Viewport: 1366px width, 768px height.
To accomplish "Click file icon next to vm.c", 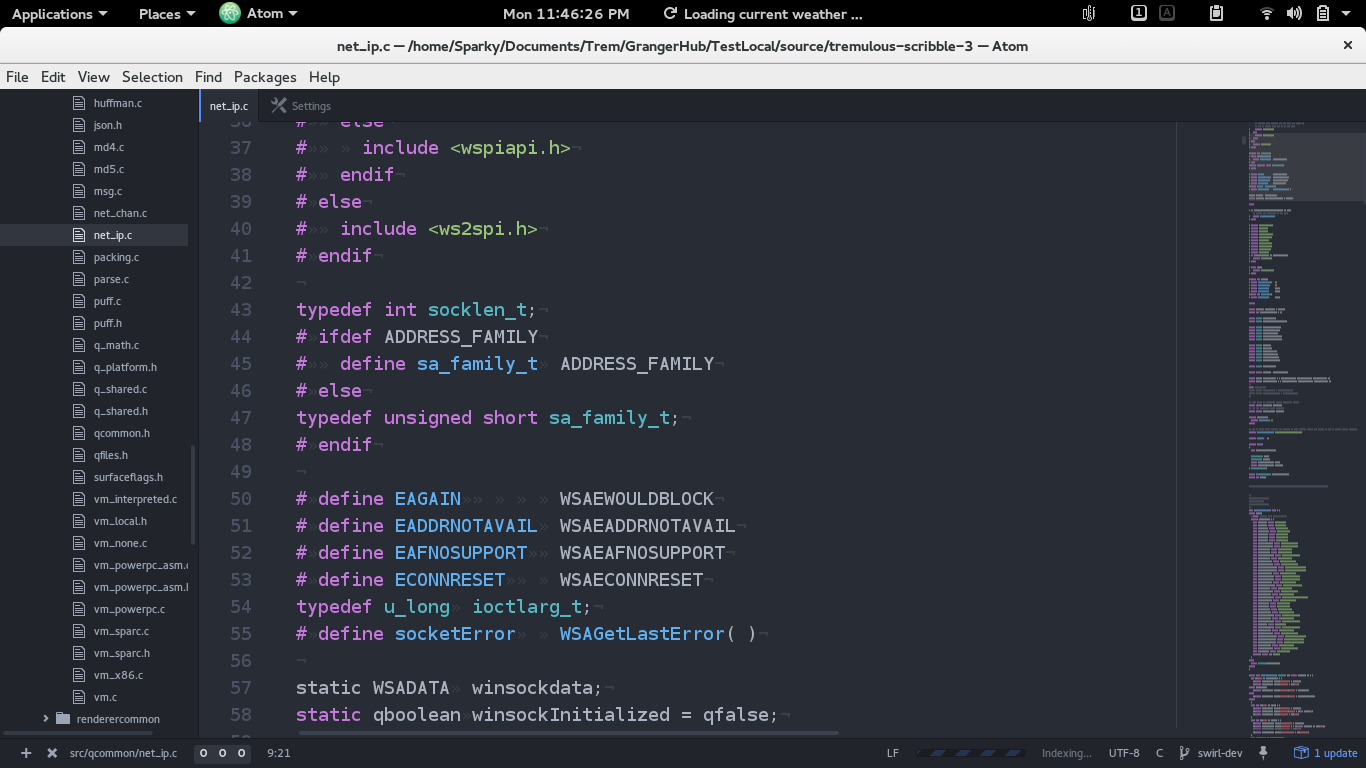I will [x=80, y=697].
